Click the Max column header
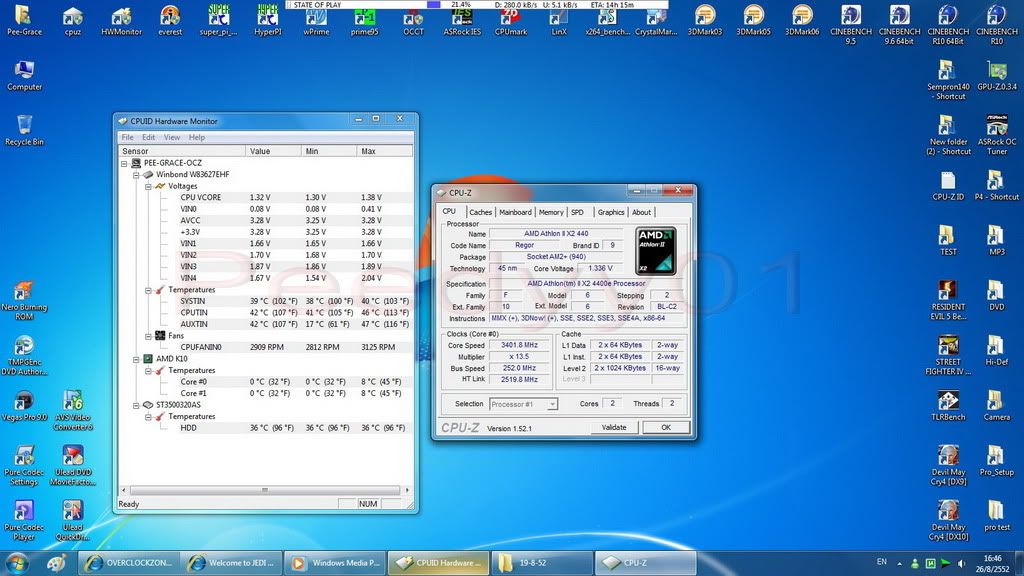1024x576 pixels. coord(385,151)
